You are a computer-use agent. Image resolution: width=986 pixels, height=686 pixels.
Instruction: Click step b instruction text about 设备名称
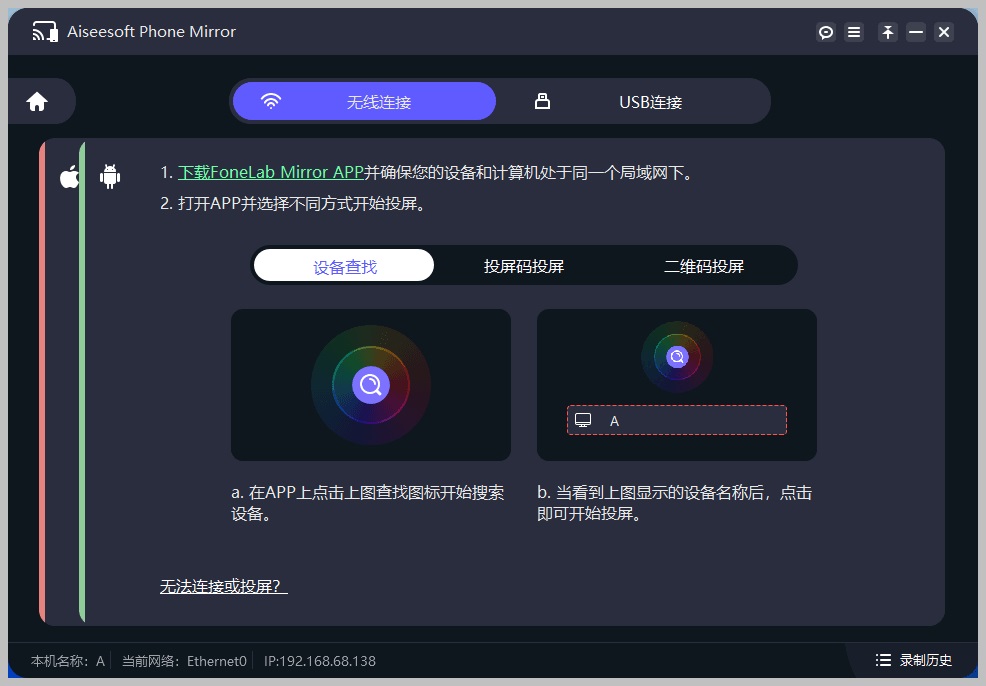674,503
